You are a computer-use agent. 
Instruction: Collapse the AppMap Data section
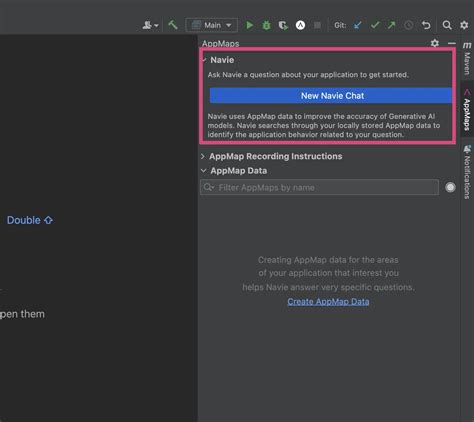pyautogui.click(x=203, y=171)
